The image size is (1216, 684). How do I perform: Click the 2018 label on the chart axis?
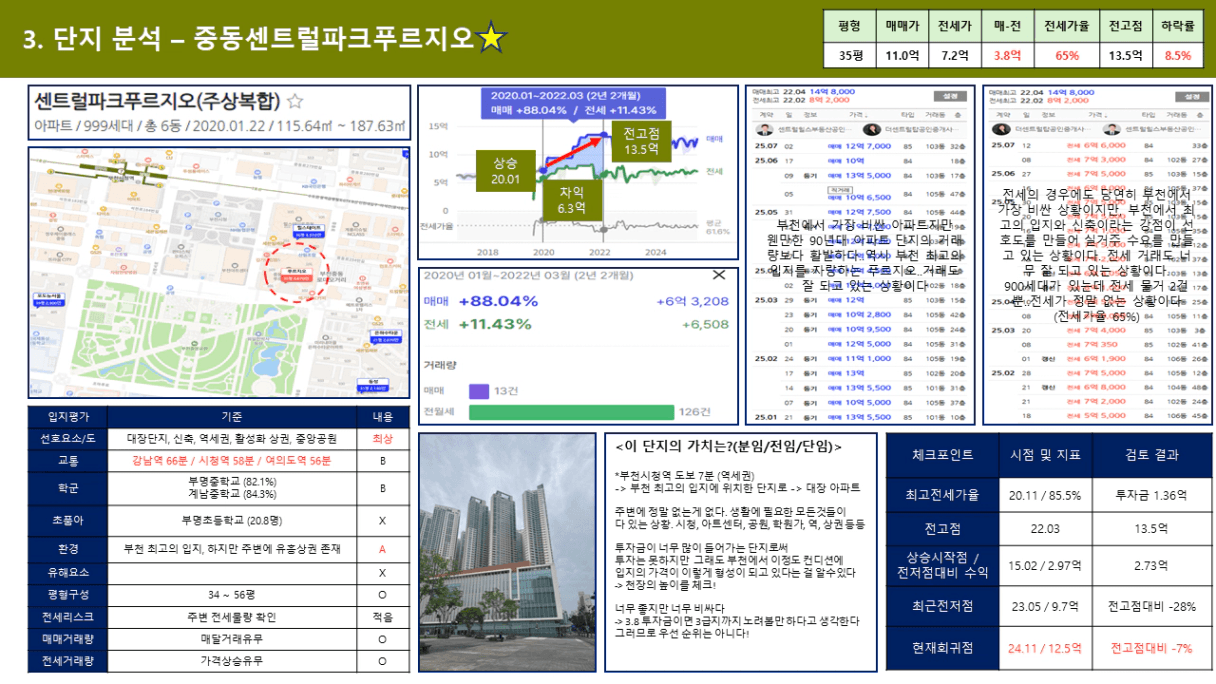488,253
